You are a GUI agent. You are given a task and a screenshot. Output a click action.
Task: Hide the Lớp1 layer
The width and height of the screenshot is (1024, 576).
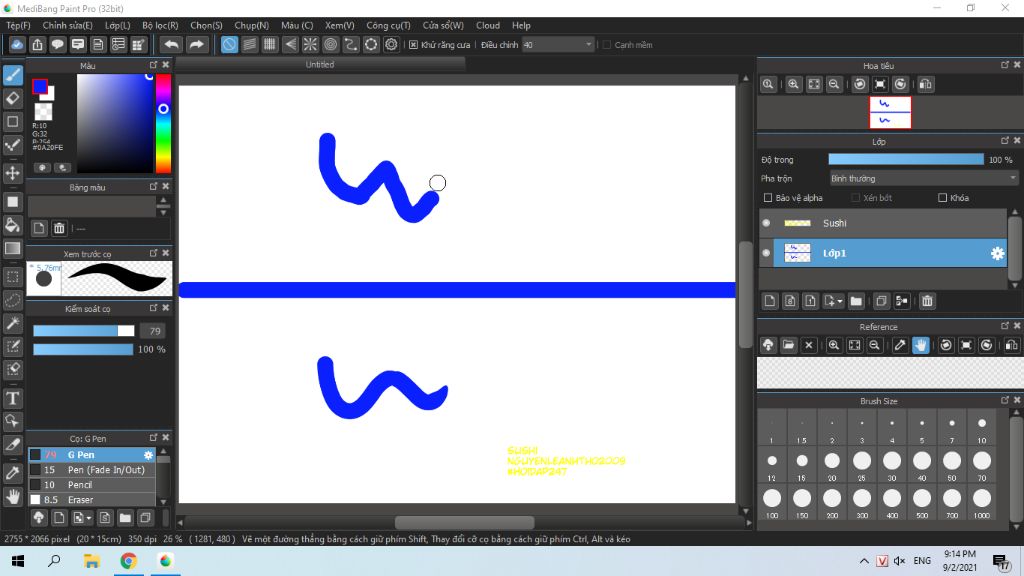pyautogui.click(x=767, y=253)
